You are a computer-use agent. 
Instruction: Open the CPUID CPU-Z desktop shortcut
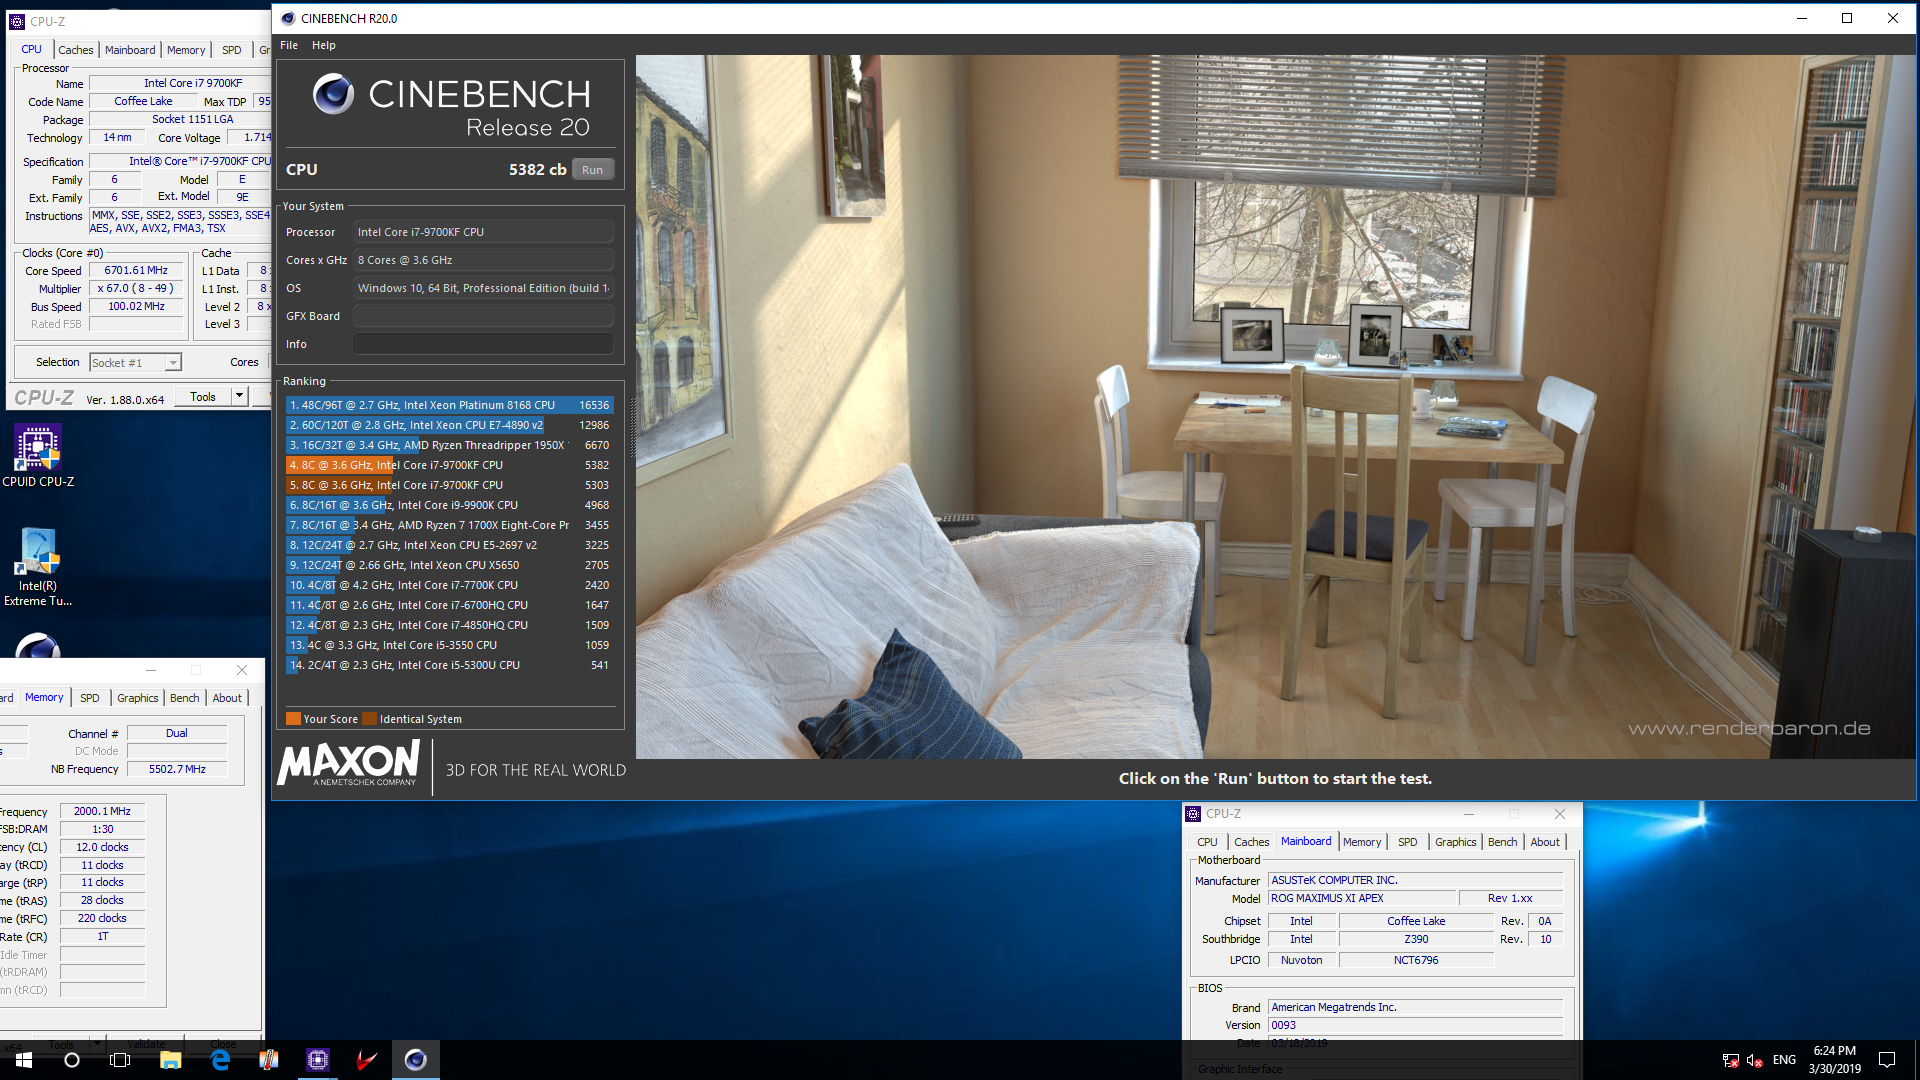[38, 455]
